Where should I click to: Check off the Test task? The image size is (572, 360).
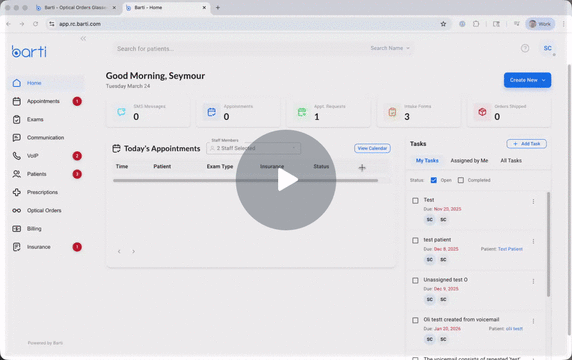[415, 201]
